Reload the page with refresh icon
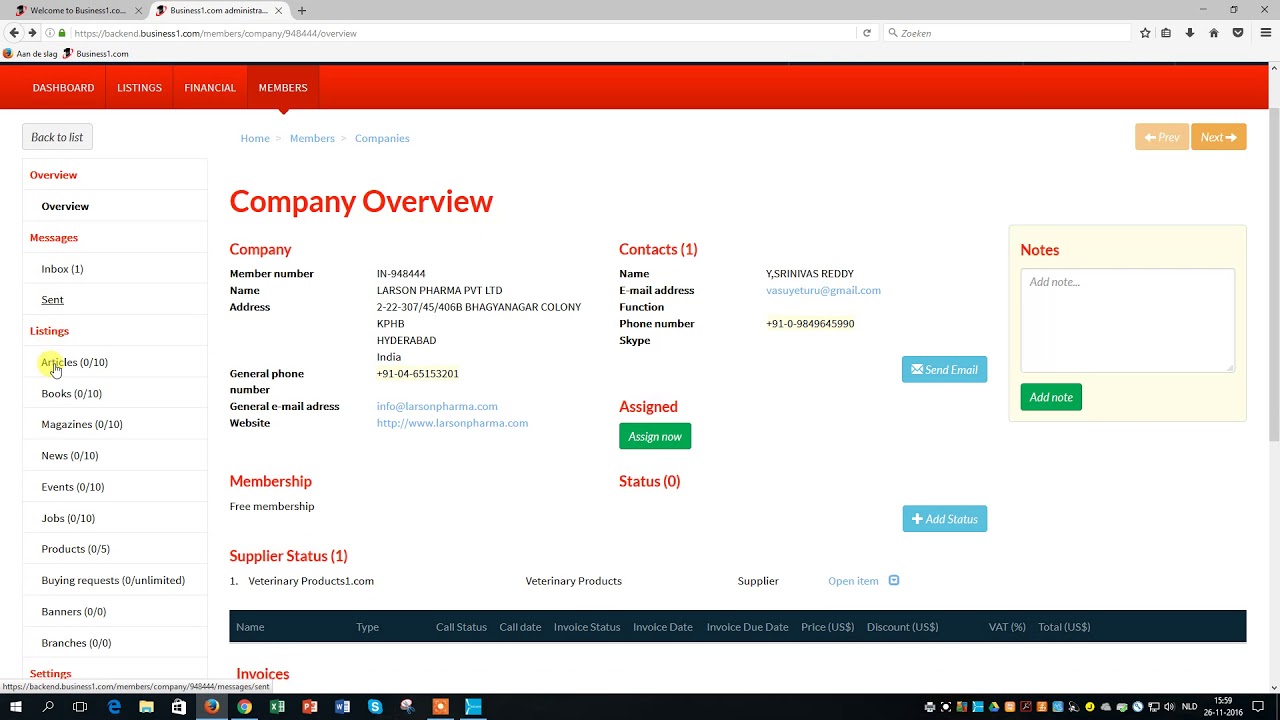This screenshot has width=1280, height=720. (x=867, y=33)
